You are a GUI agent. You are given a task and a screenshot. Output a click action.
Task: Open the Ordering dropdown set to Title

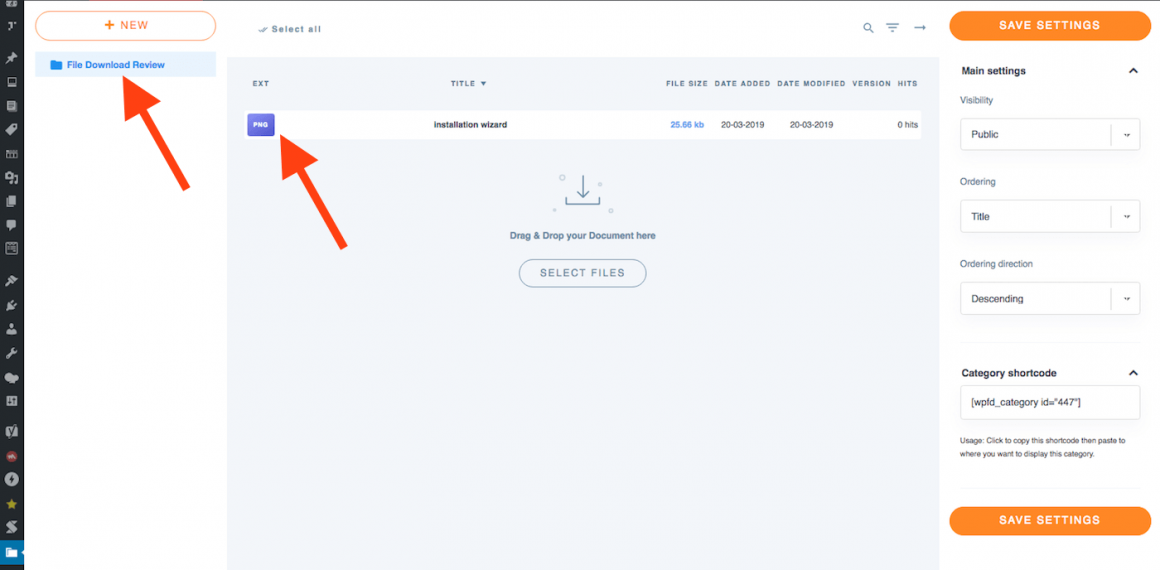pyautogui.click(x=1050, y=217)
